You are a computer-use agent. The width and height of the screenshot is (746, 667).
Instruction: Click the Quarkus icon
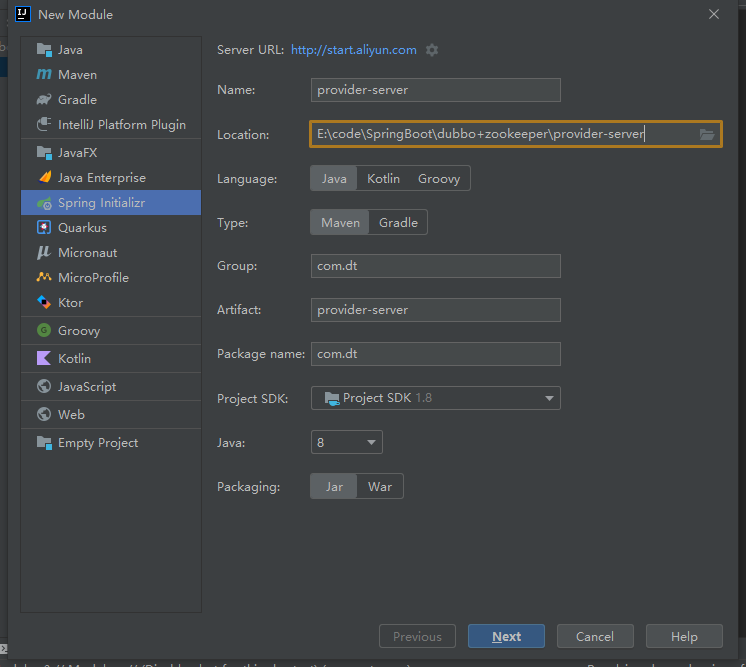click(x=44, y=227)
